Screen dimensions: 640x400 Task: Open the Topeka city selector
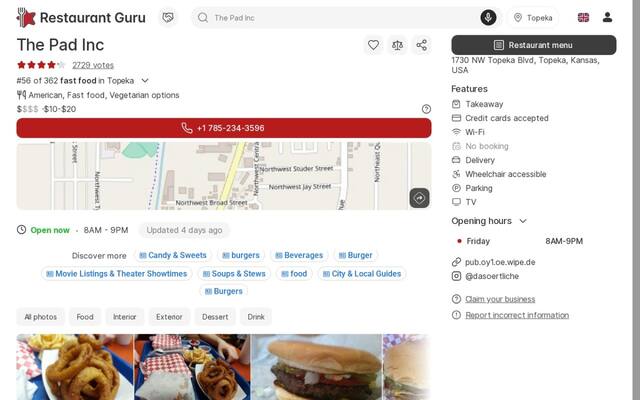(x=533, y=18)
